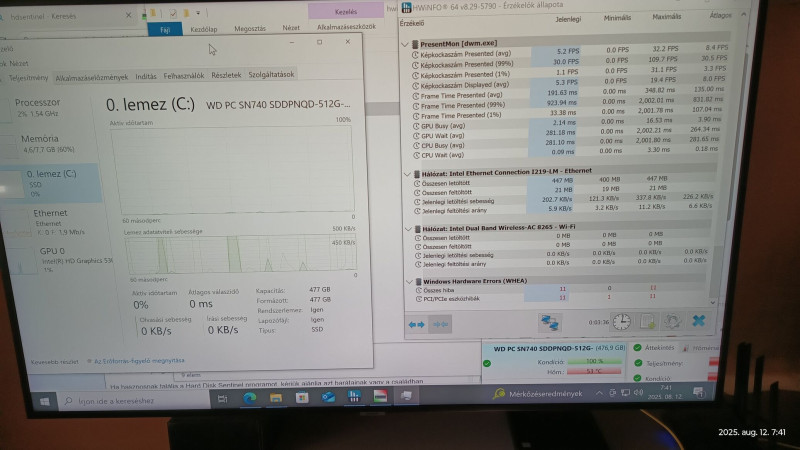Image resolution: width=800 pixels, height=450 pixels.
Task: Click the HWiNFO collapse-columns arrows button
Action: (x=440, y=324)
